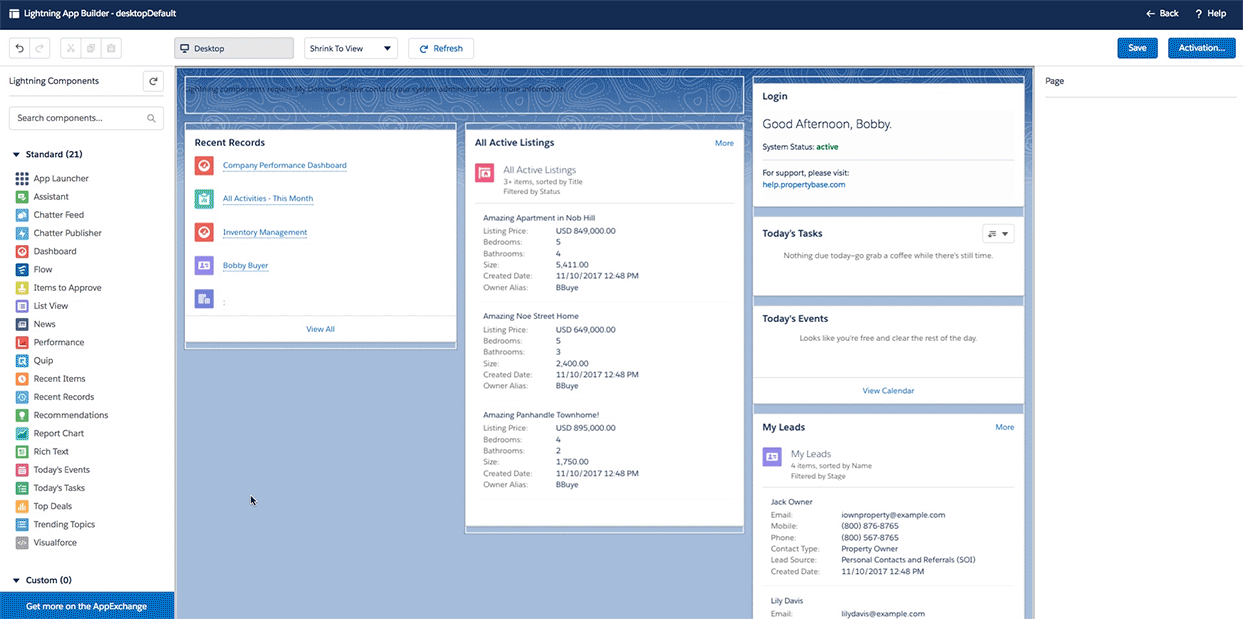Click the Undo icon in the toolbar
This screenshot has height=619, width=1243.
[x=18, y=47]
